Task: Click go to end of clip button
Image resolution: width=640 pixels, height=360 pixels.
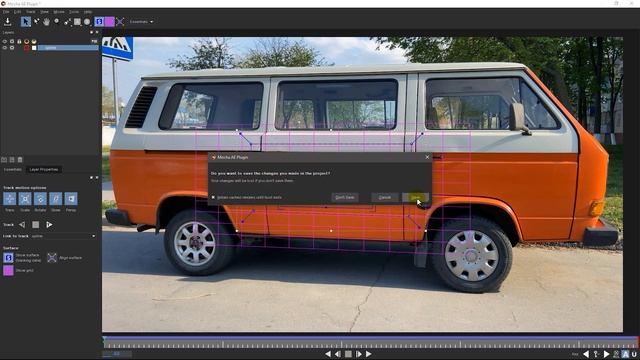Action: (x=369, y=354)
